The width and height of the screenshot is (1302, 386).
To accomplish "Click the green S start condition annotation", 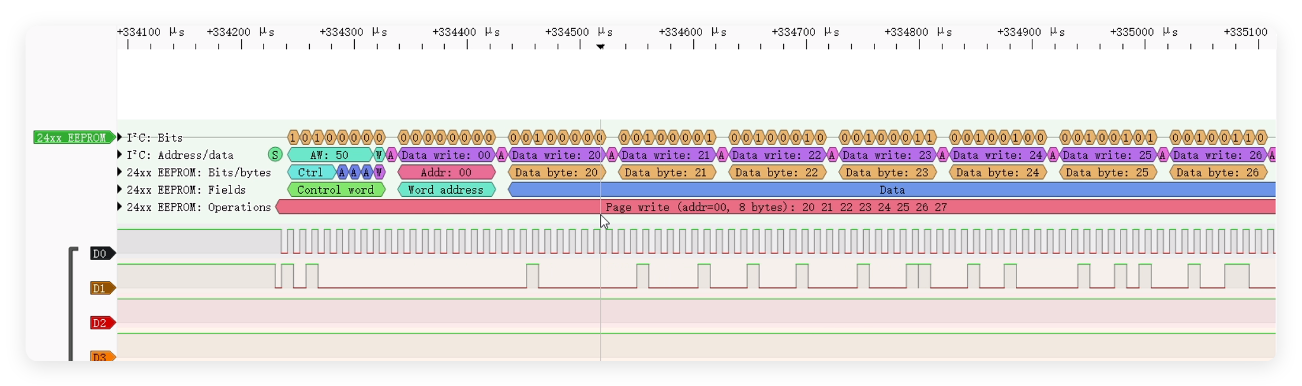I will coord(275,155).
